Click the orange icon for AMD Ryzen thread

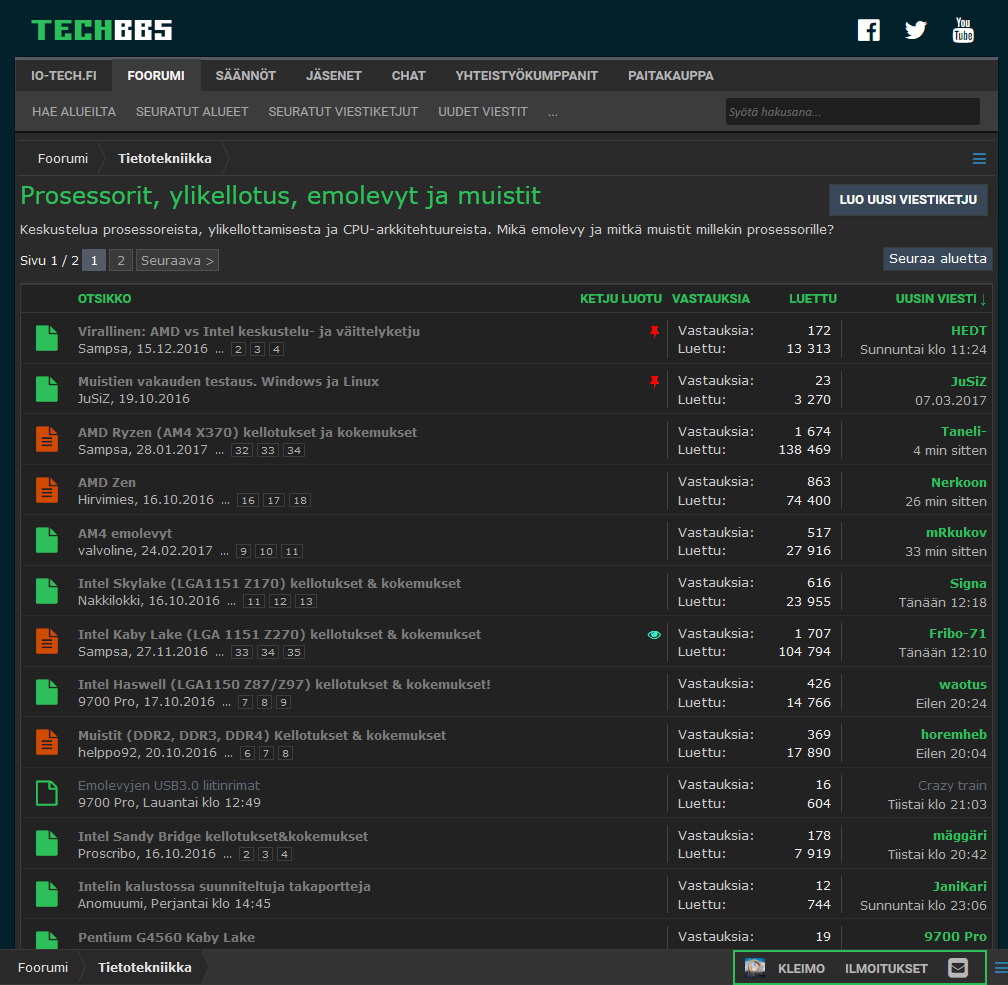pos(47,439)
